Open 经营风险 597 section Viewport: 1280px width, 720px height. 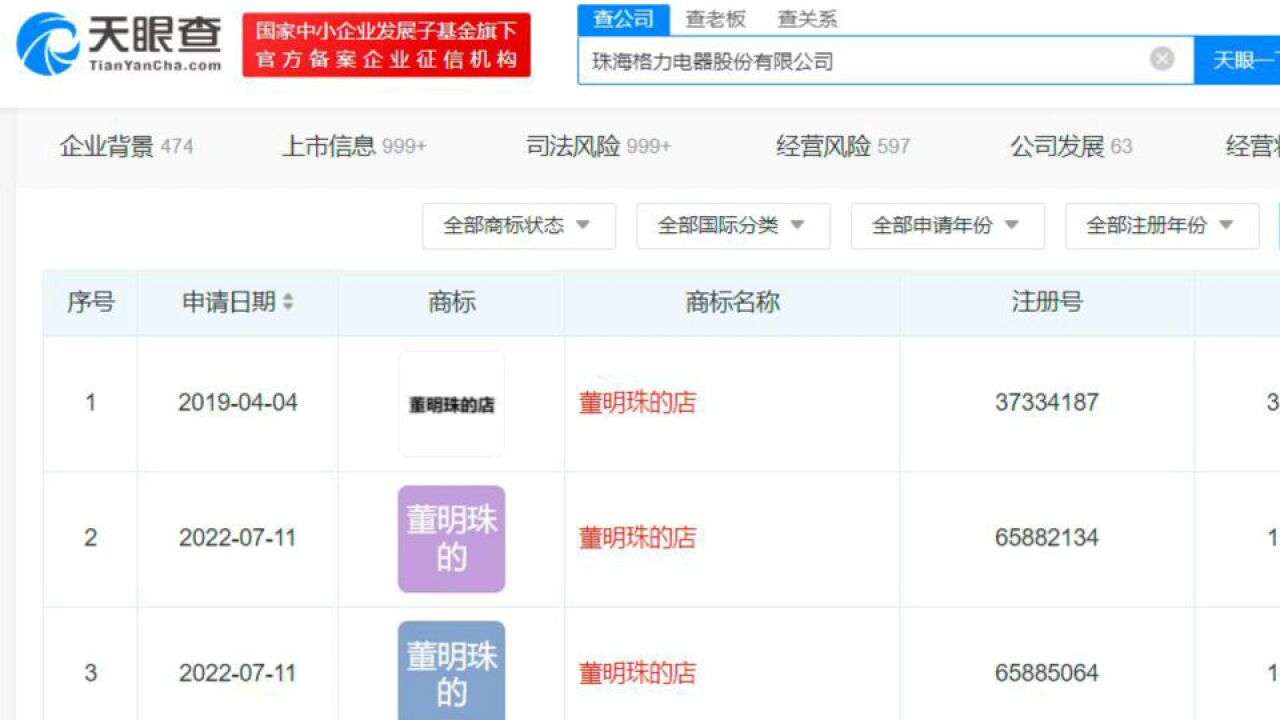pos(843,146)
